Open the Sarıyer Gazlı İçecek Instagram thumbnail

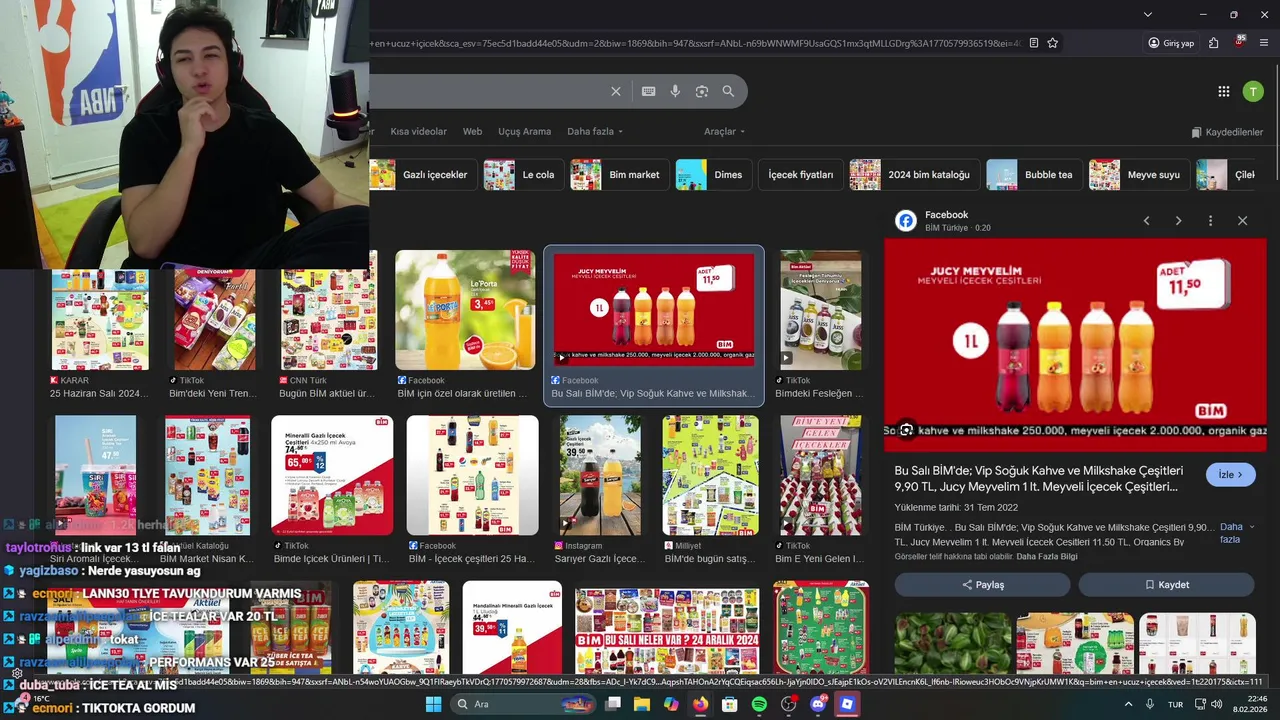pos(600,475)
